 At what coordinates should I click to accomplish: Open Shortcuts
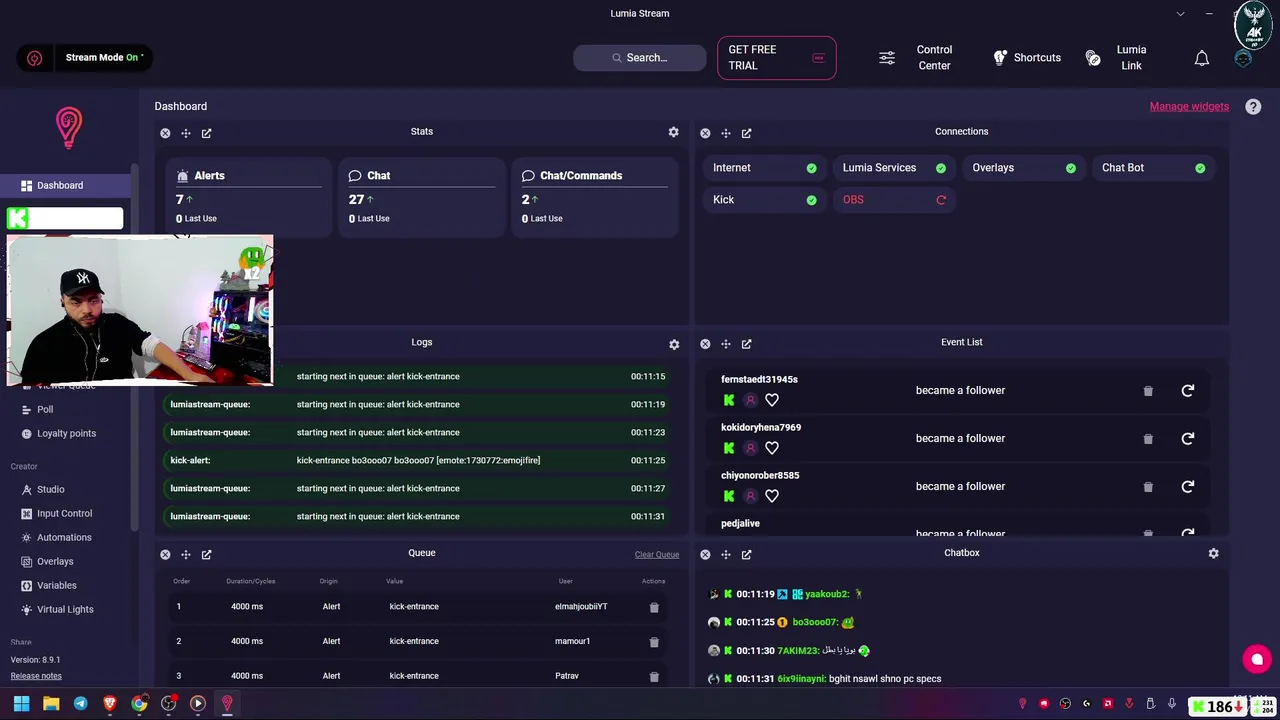(x=1027, y=58)
